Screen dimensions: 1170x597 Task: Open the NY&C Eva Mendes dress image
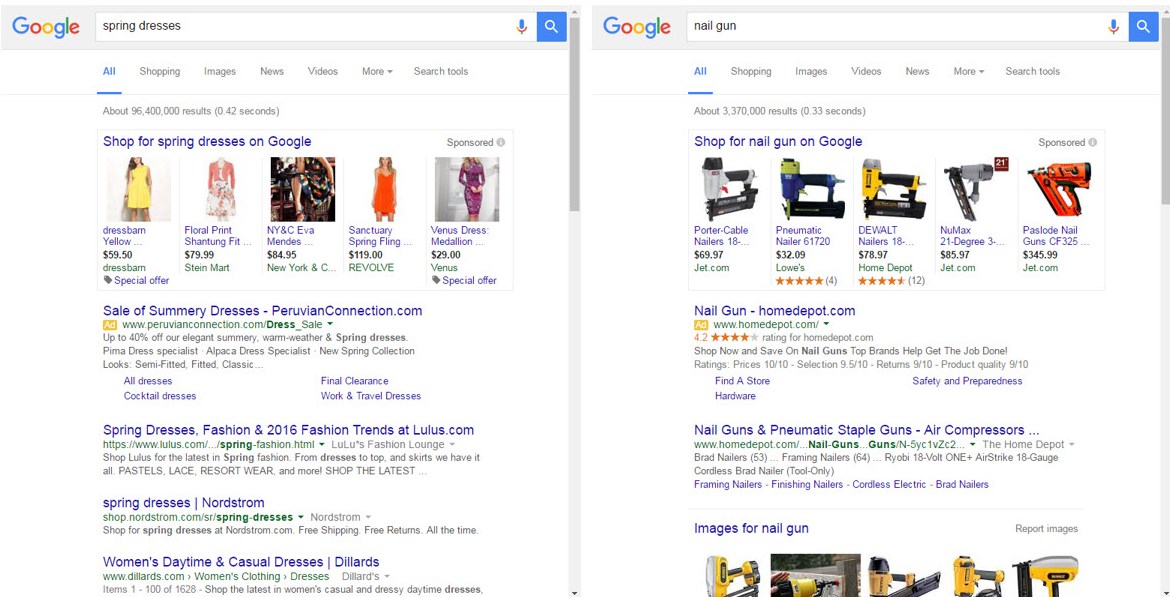point(302,189)
